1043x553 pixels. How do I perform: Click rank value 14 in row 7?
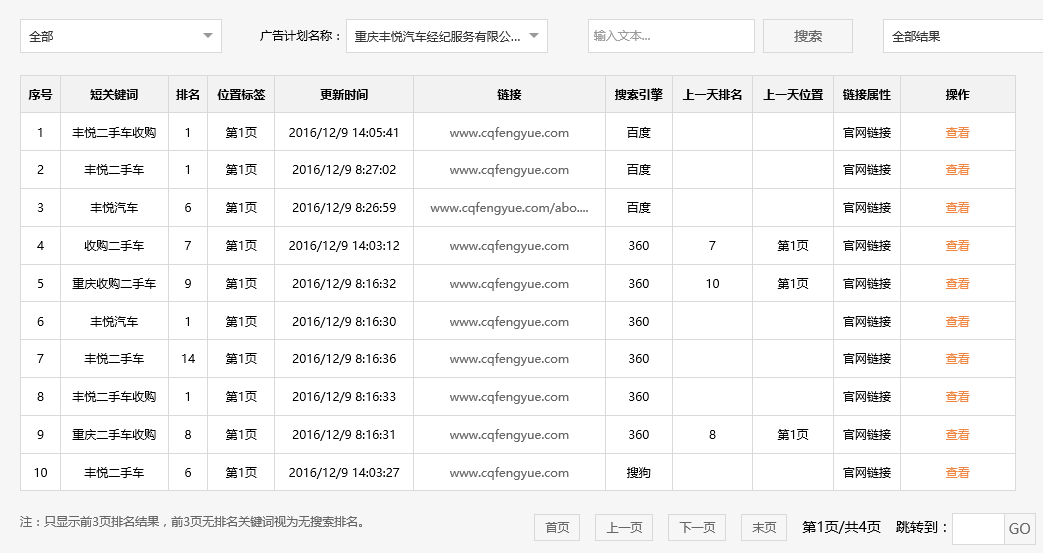[188, 359]
